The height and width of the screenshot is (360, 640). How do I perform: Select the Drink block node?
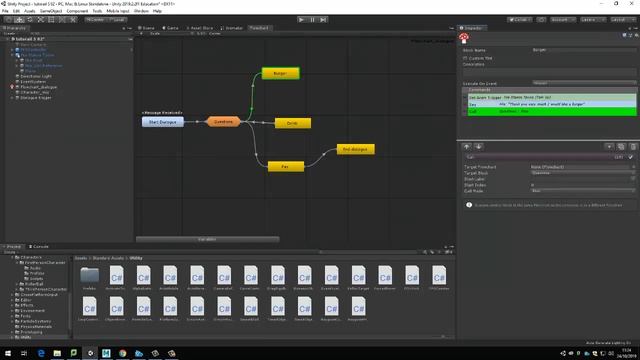293,123
